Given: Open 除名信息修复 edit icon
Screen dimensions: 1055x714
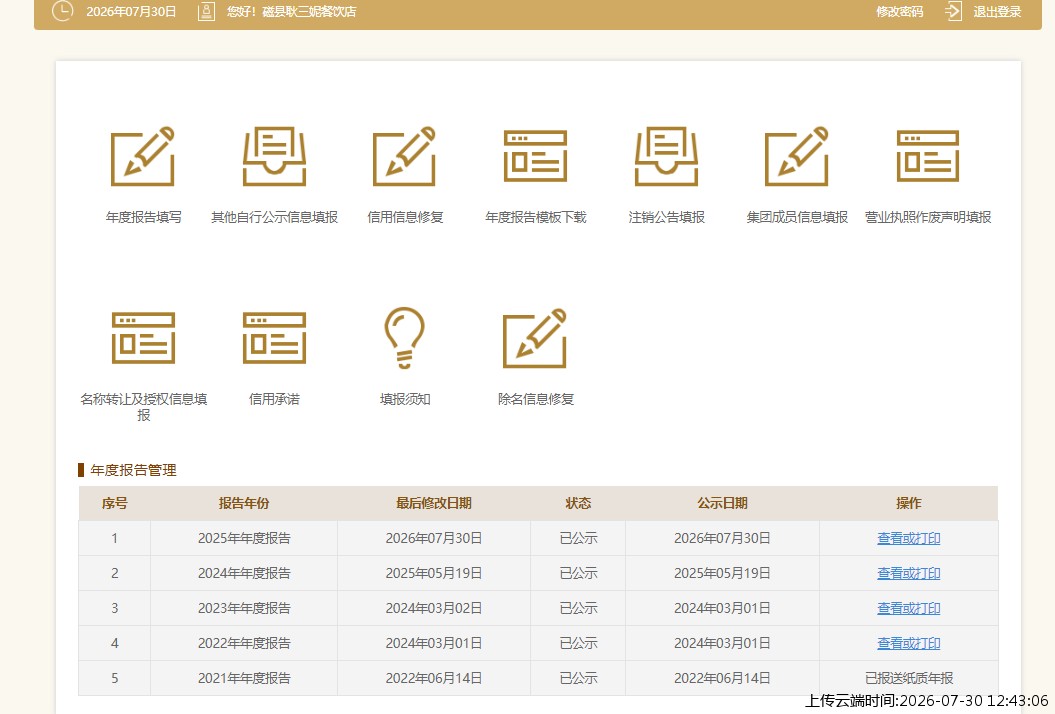Looking at the screenshot, I should pyautogui.click(x=536, y=338).
